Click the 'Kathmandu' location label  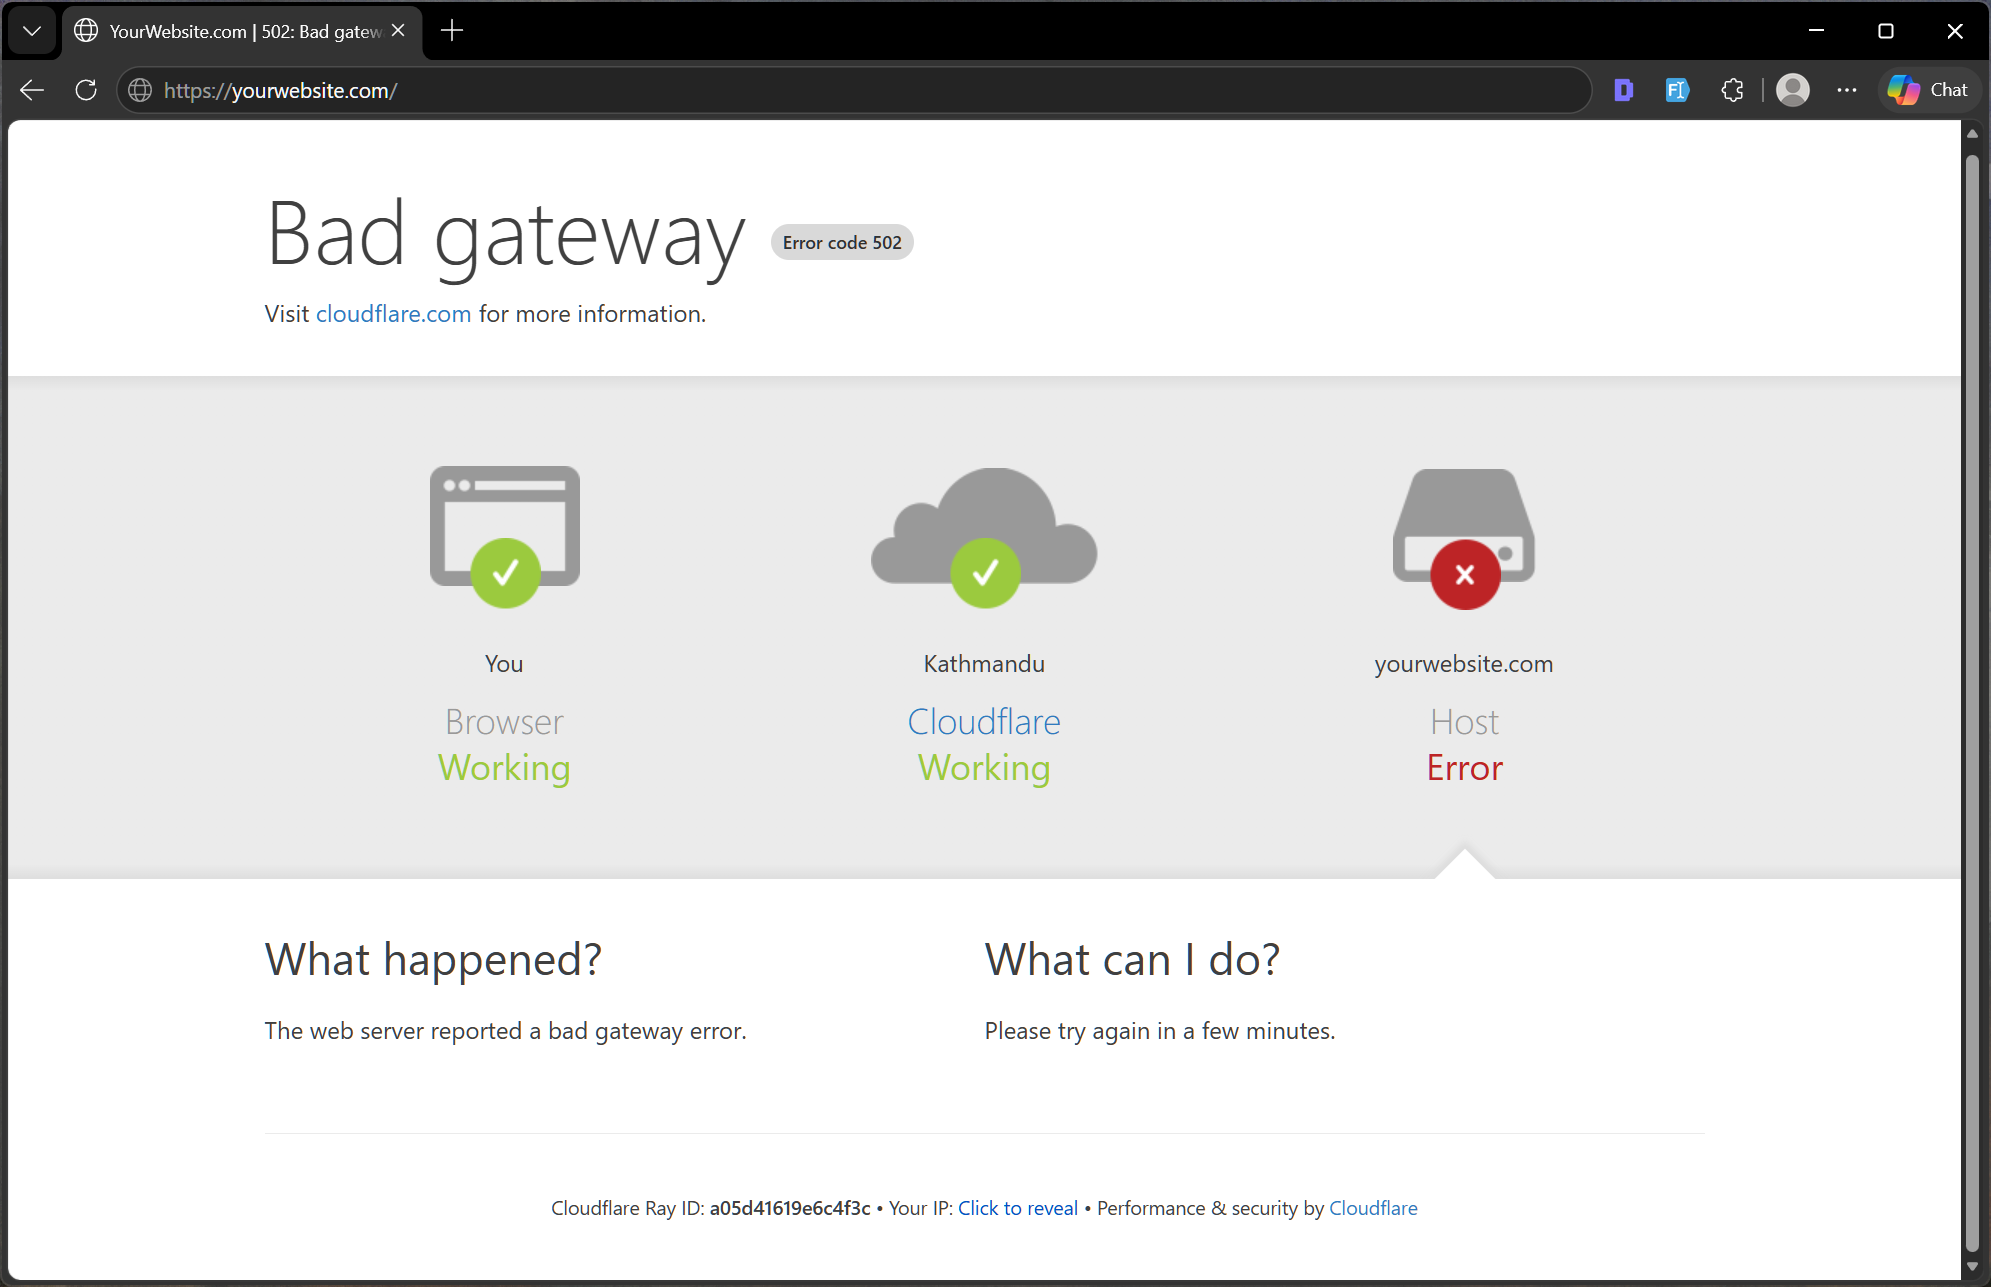coord(984,664)
